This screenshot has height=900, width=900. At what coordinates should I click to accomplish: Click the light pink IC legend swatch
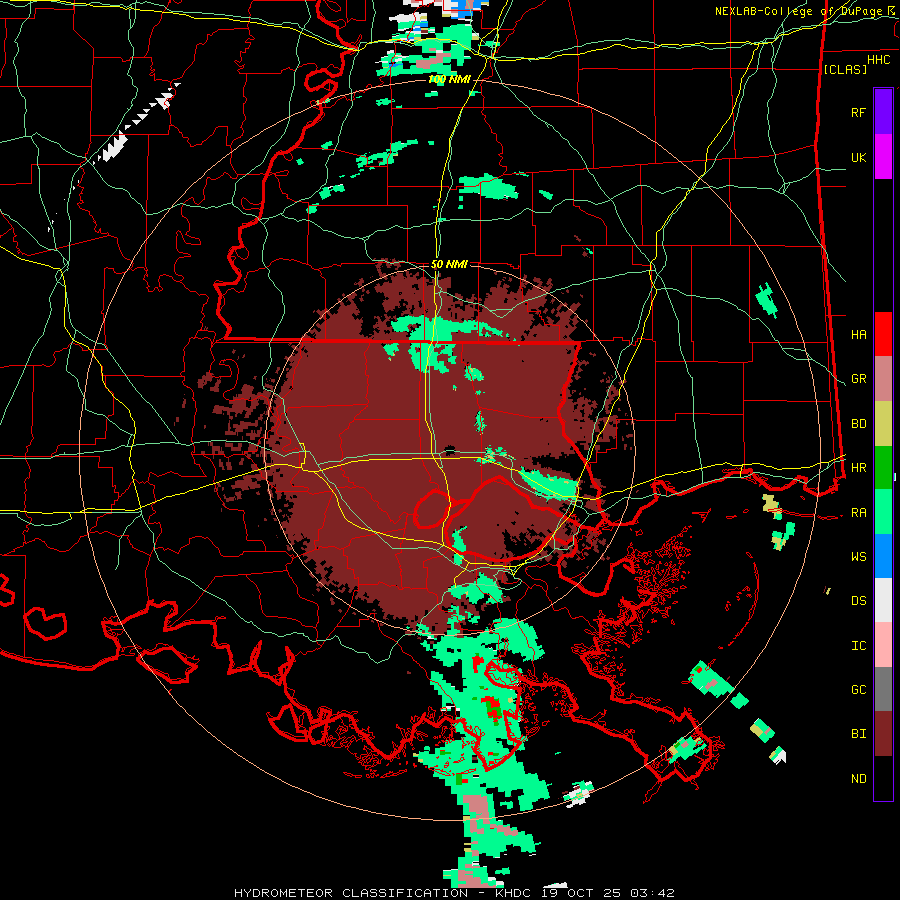tap(883, 645)
